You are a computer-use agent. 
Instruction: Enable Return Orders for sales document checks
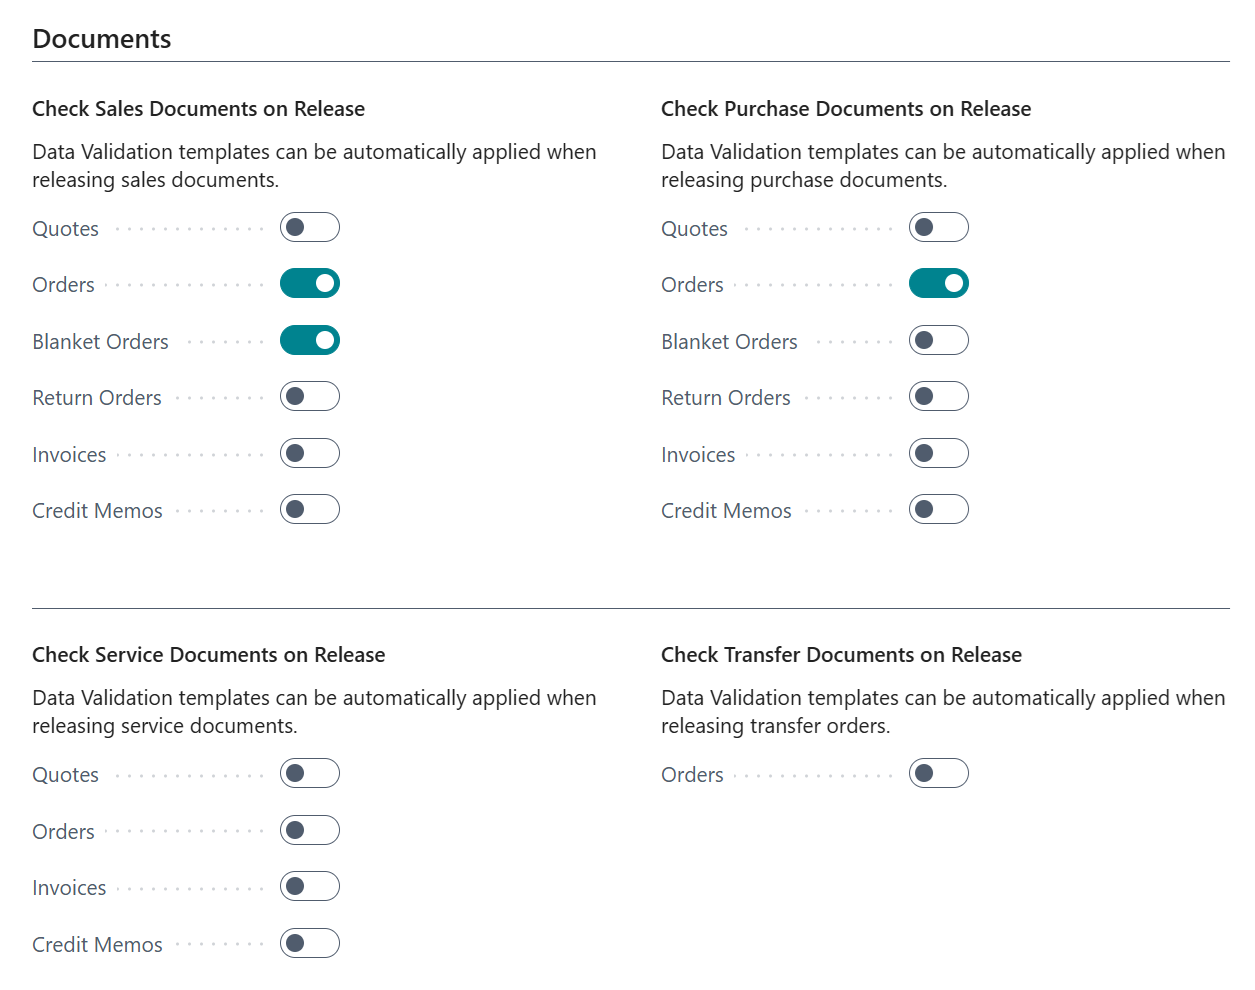[310, 396]
